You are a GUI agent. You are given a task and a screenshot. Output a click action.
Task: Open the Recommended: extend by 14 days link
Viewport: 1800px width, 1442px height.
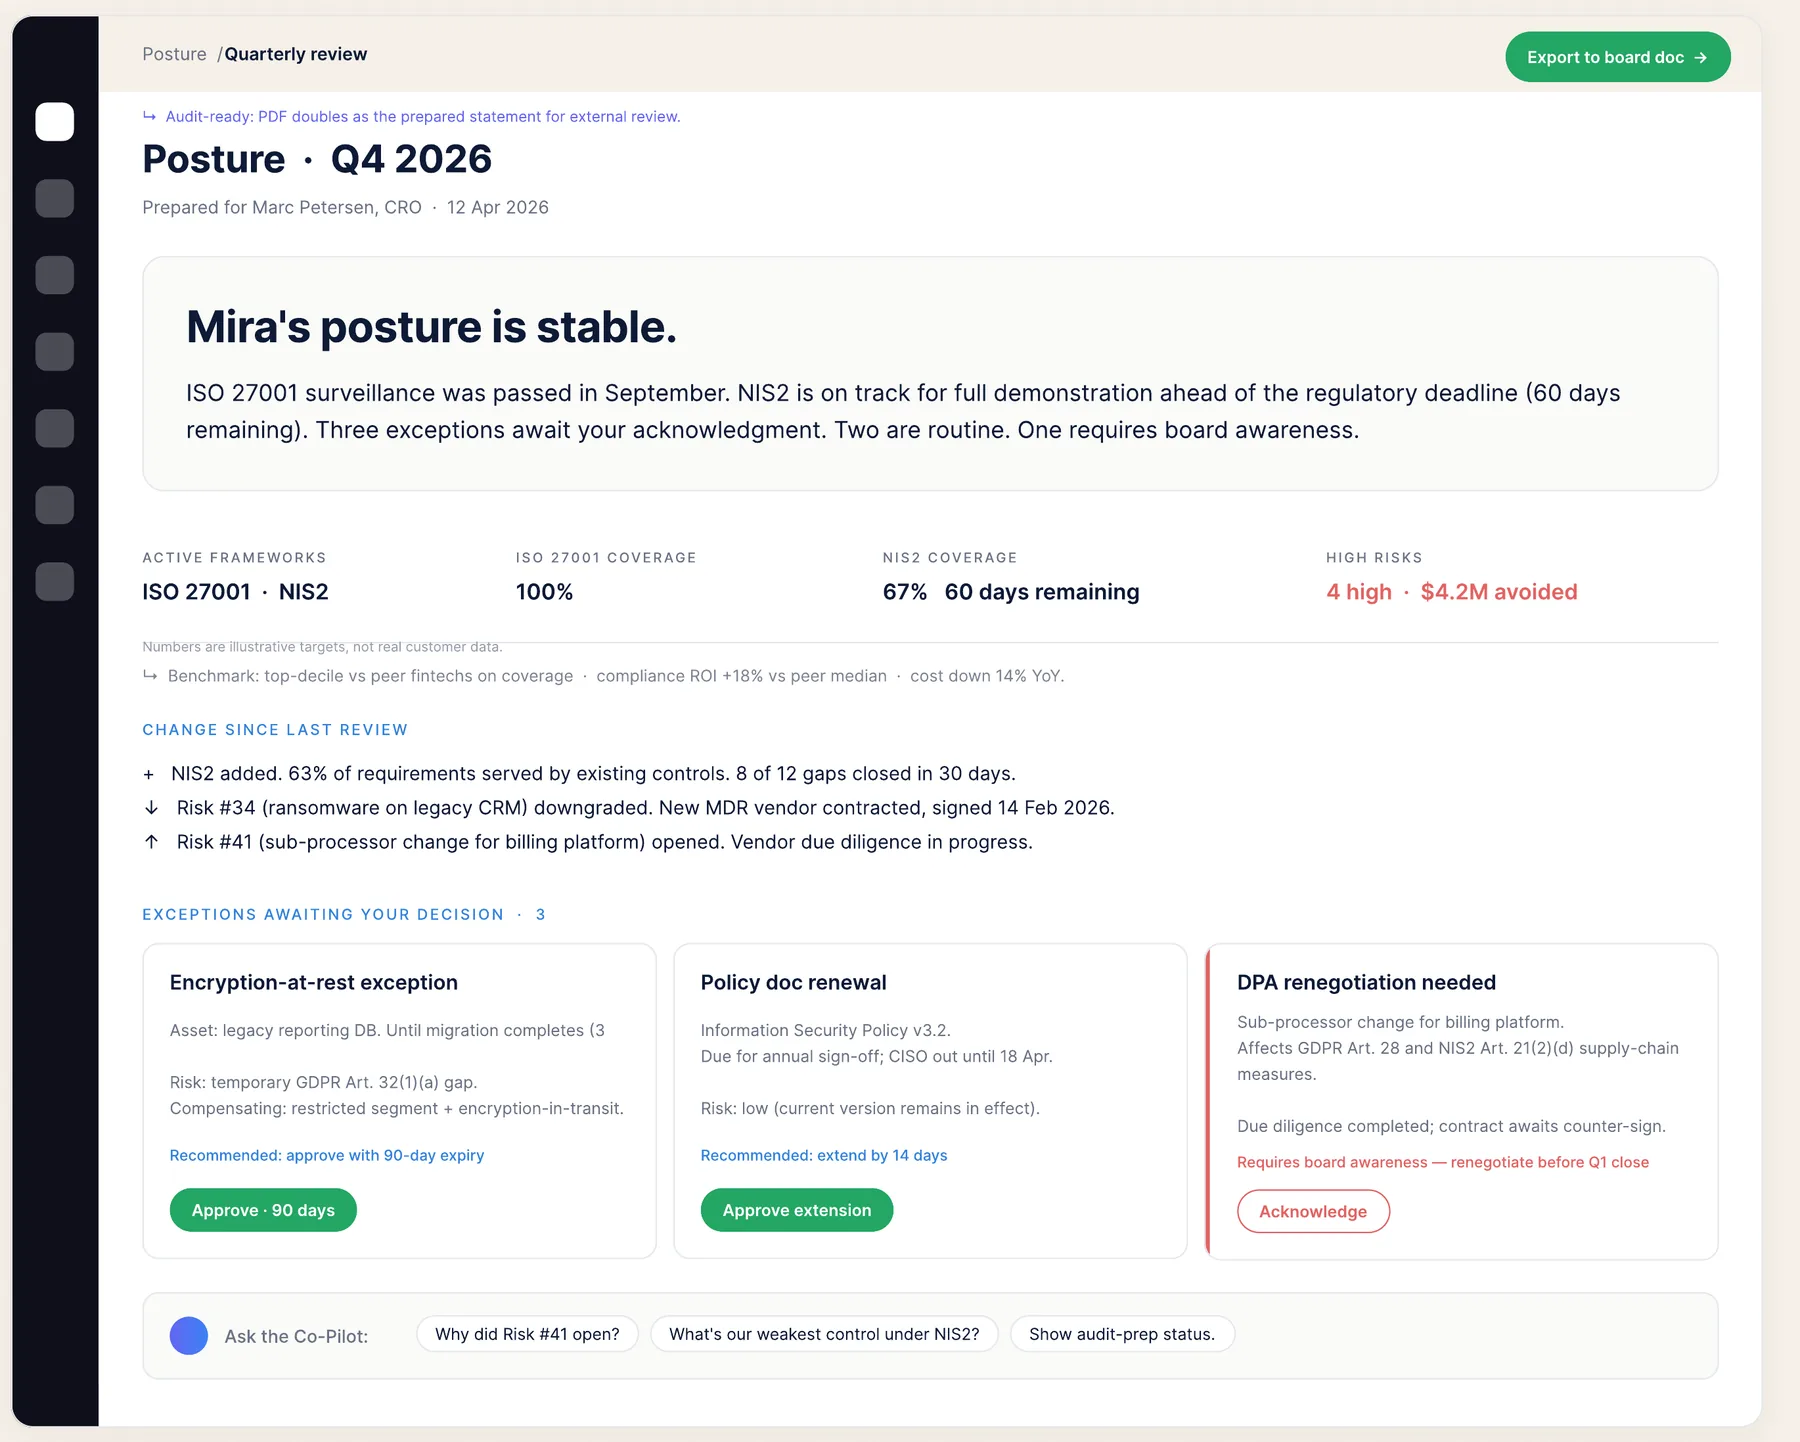[x=824, y=1155]
